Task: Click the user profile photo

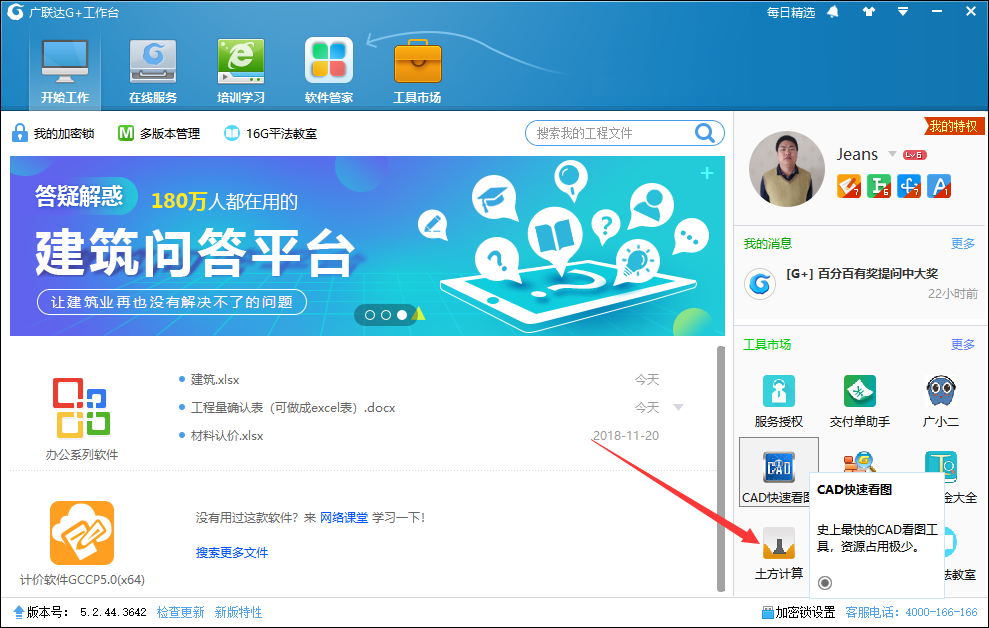Action: (x=787, y=169)
